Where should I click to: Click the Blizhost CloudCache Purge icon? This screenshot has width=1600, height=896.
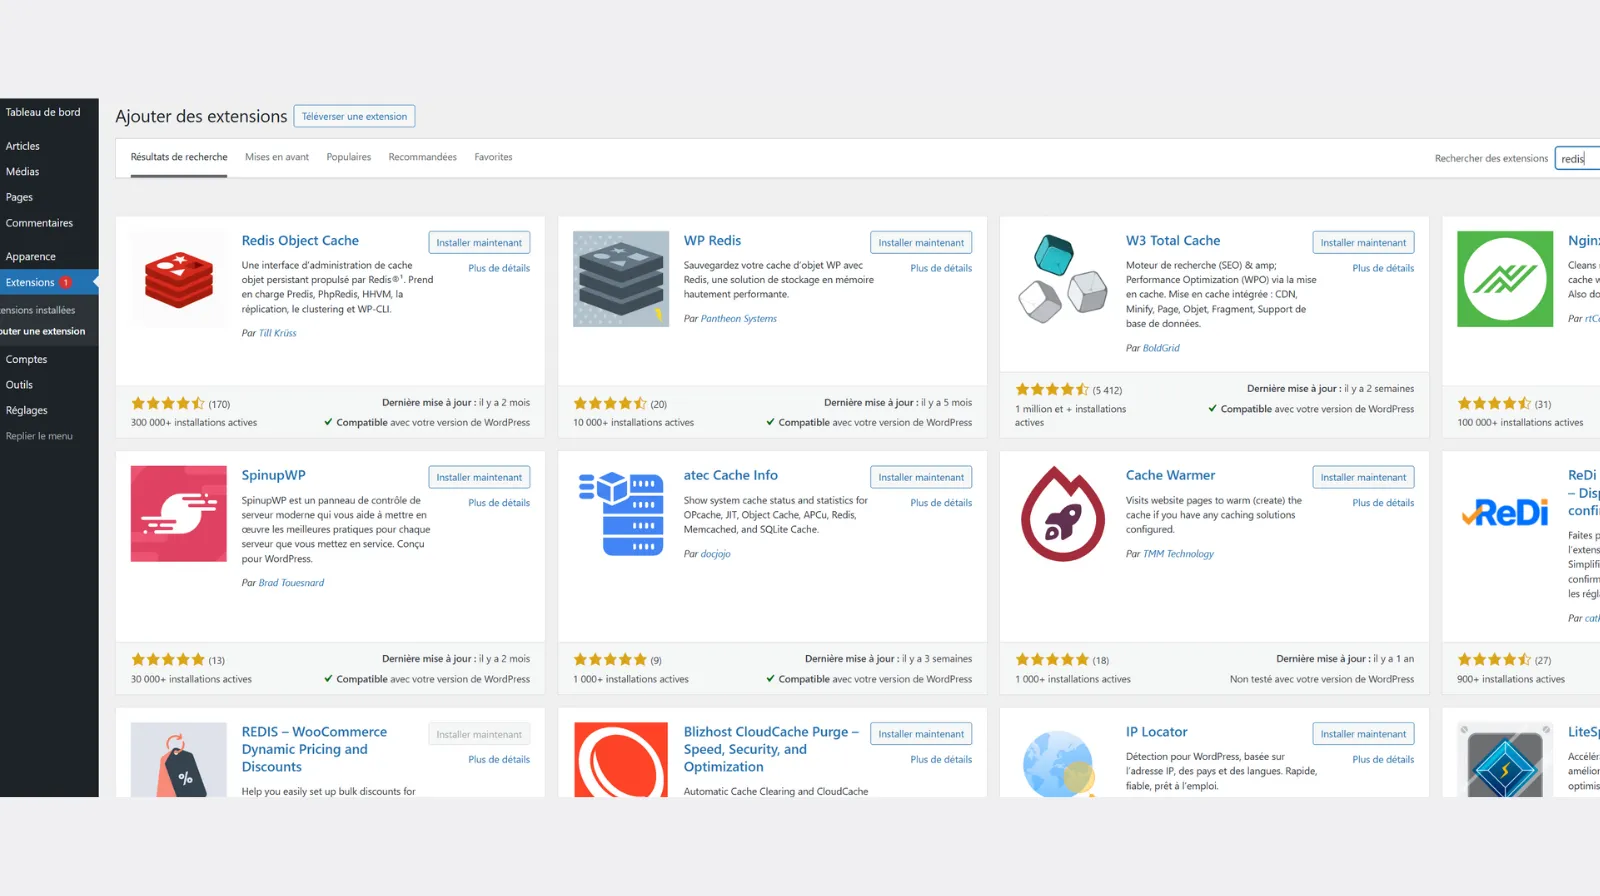(x=620, y=759)
